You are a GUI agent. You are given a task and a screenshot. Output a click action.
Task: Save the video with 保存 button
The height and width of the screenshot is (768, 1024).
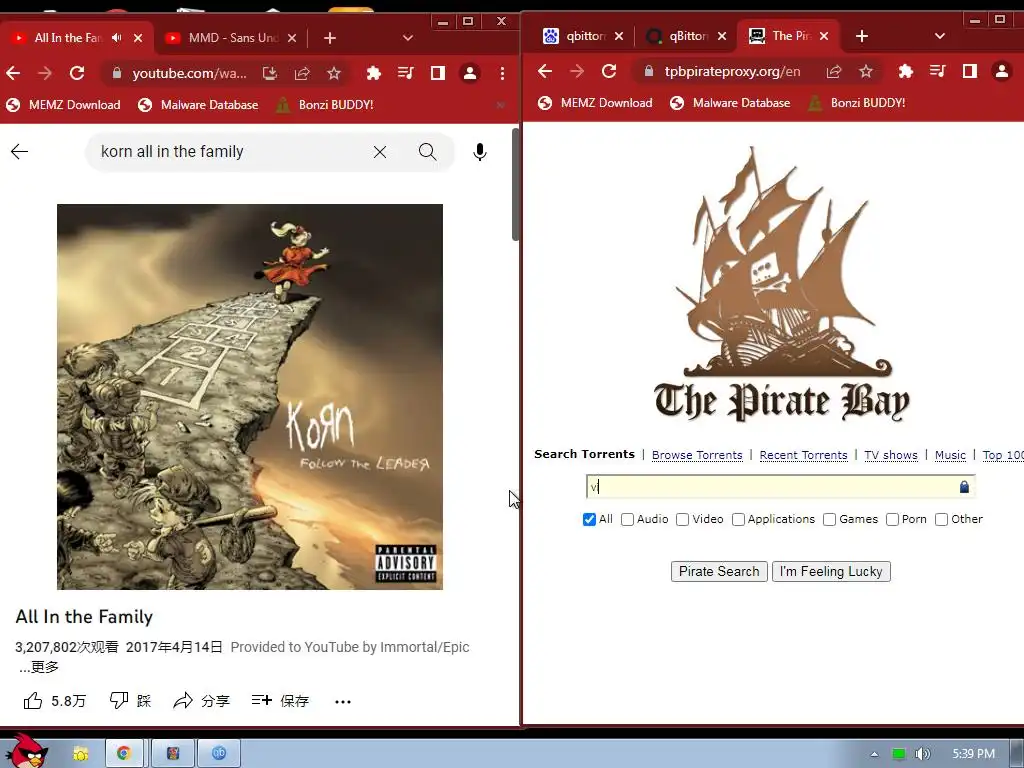pos(280,701)
